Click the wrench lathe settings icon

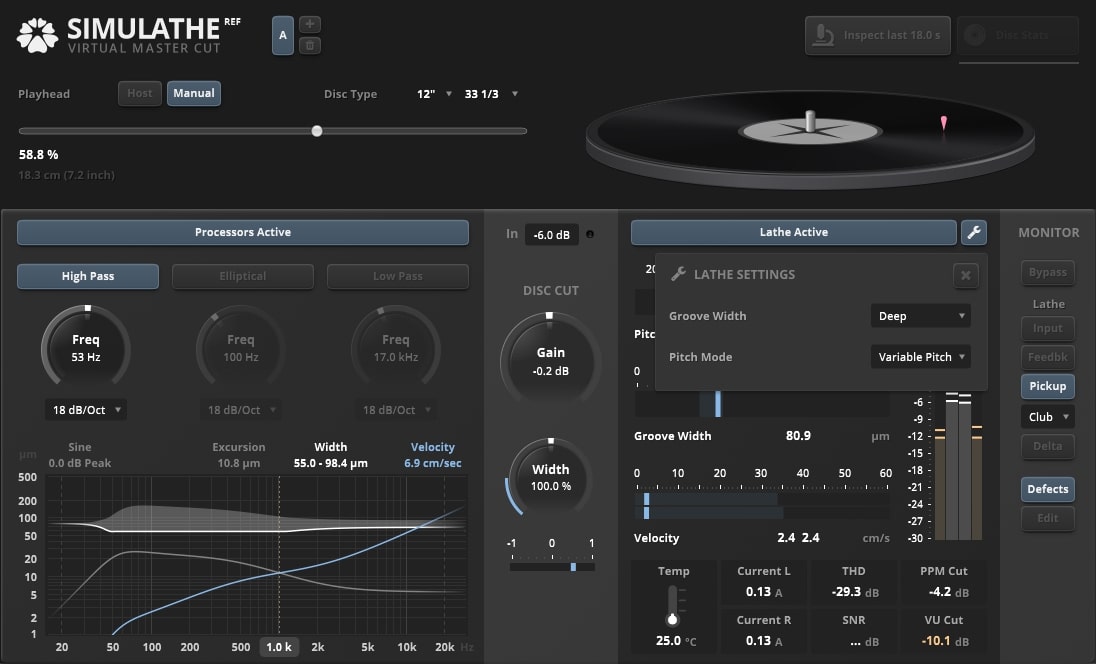[x=973, y=232]
